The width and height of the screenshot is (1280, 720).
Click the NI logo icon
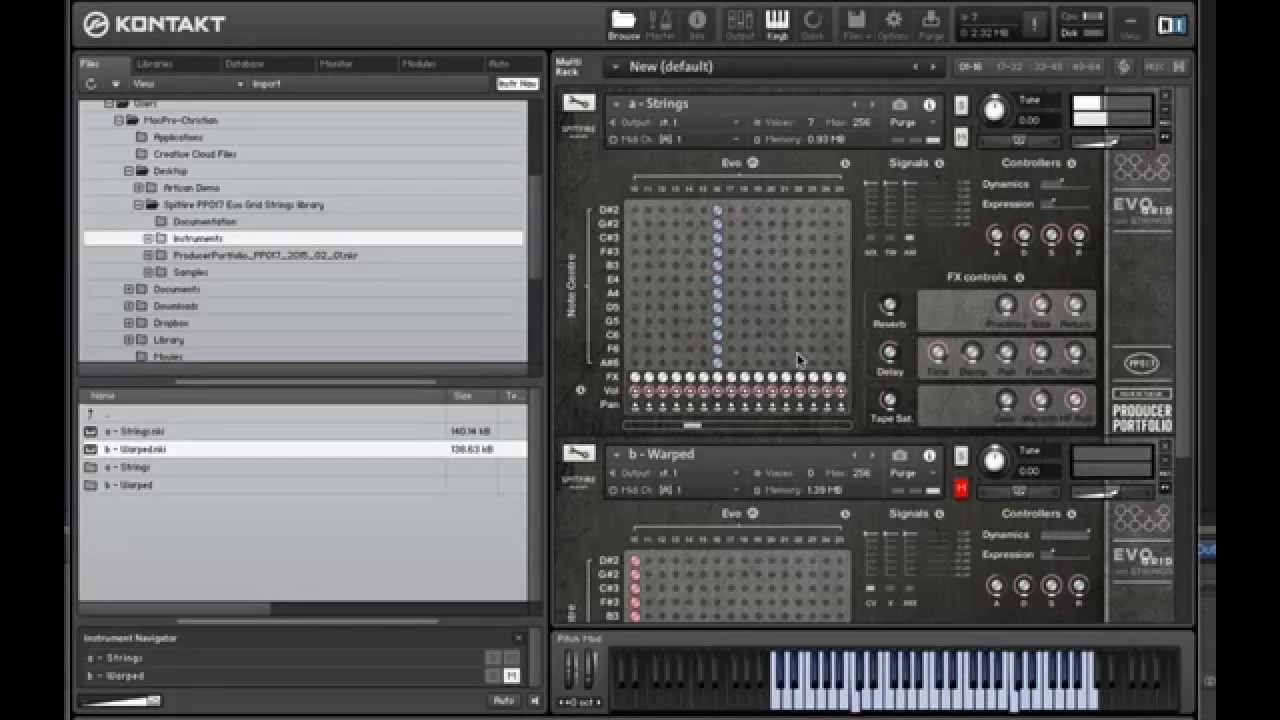tap(1171, 25)
